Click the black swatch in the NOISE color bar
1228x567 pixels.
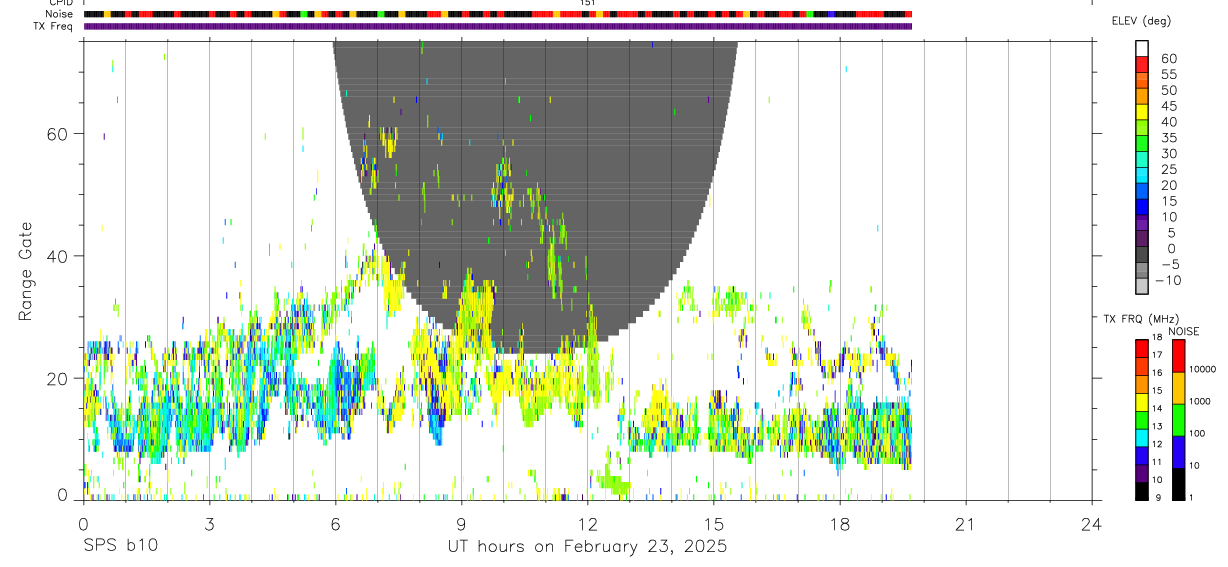pyautogui.click(x=1179, y=484)
